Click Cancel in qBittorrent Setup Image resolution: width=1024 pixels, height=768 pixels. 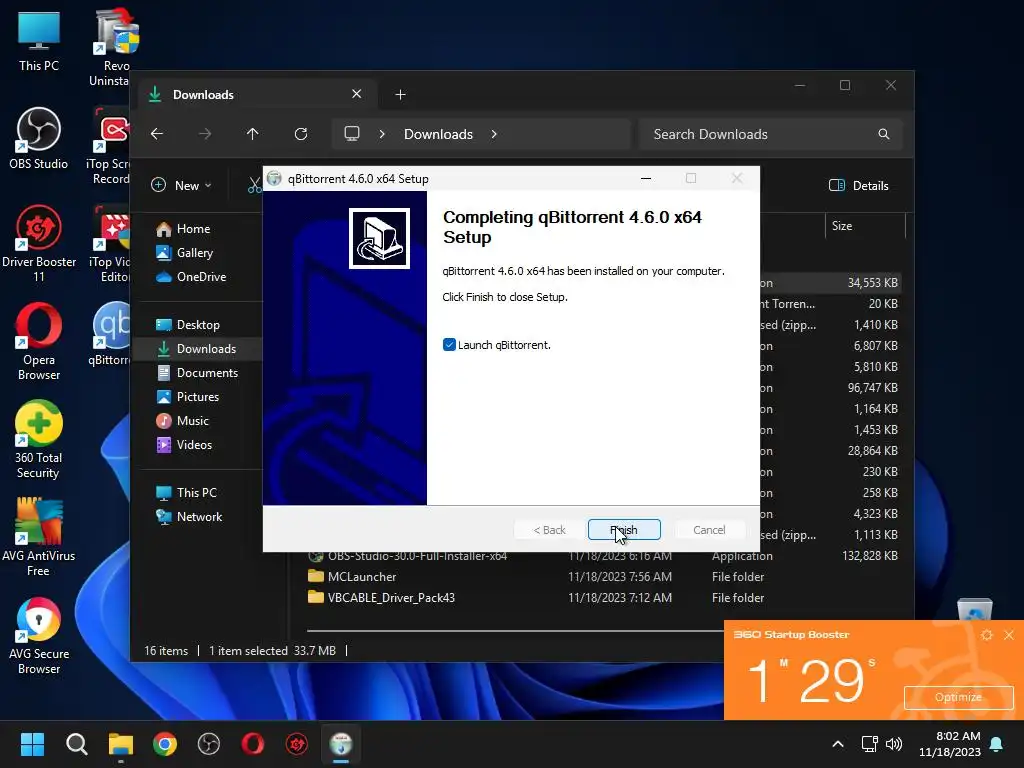[709, 530]
